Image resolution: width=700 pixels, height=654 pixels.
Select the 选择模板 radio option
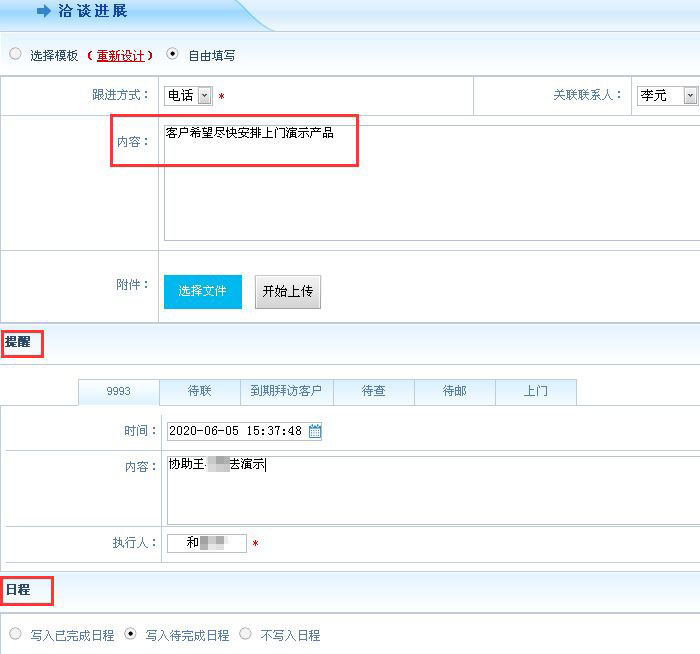click(x=15, y=55)
